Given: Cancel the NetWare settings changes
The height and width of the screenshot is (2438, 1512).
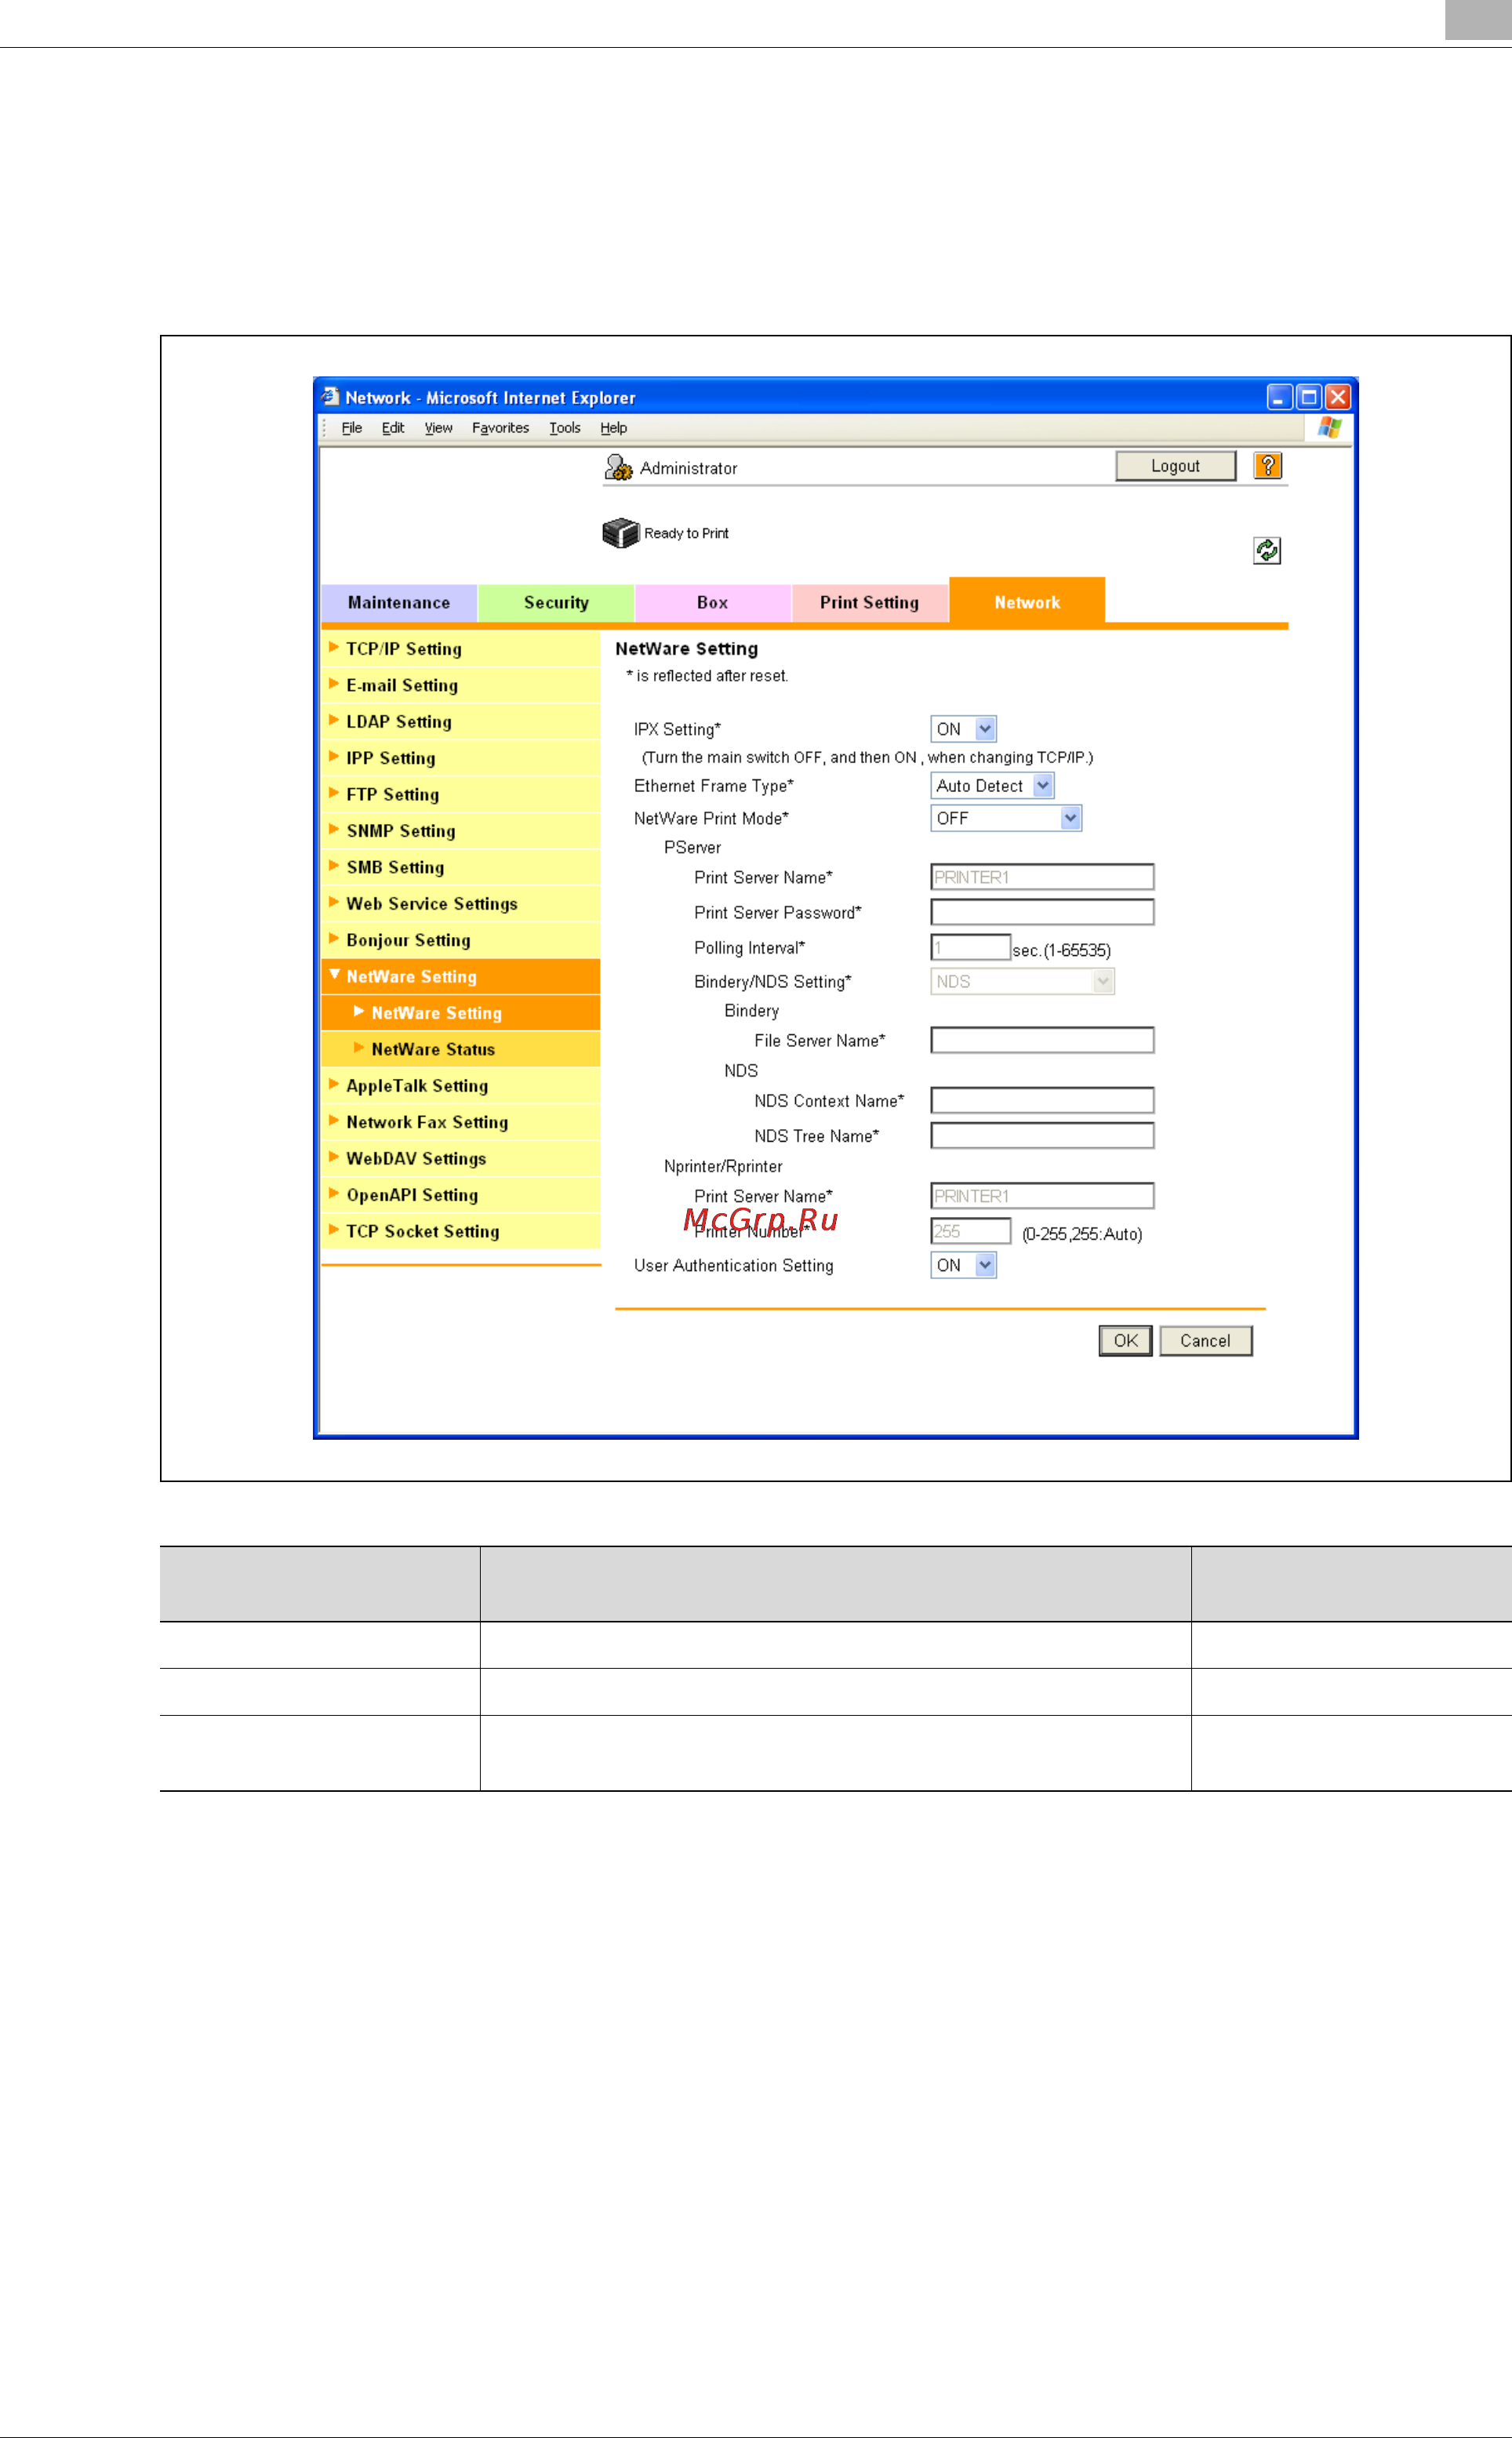Looking at the screenshot, I should 1205,1341.
